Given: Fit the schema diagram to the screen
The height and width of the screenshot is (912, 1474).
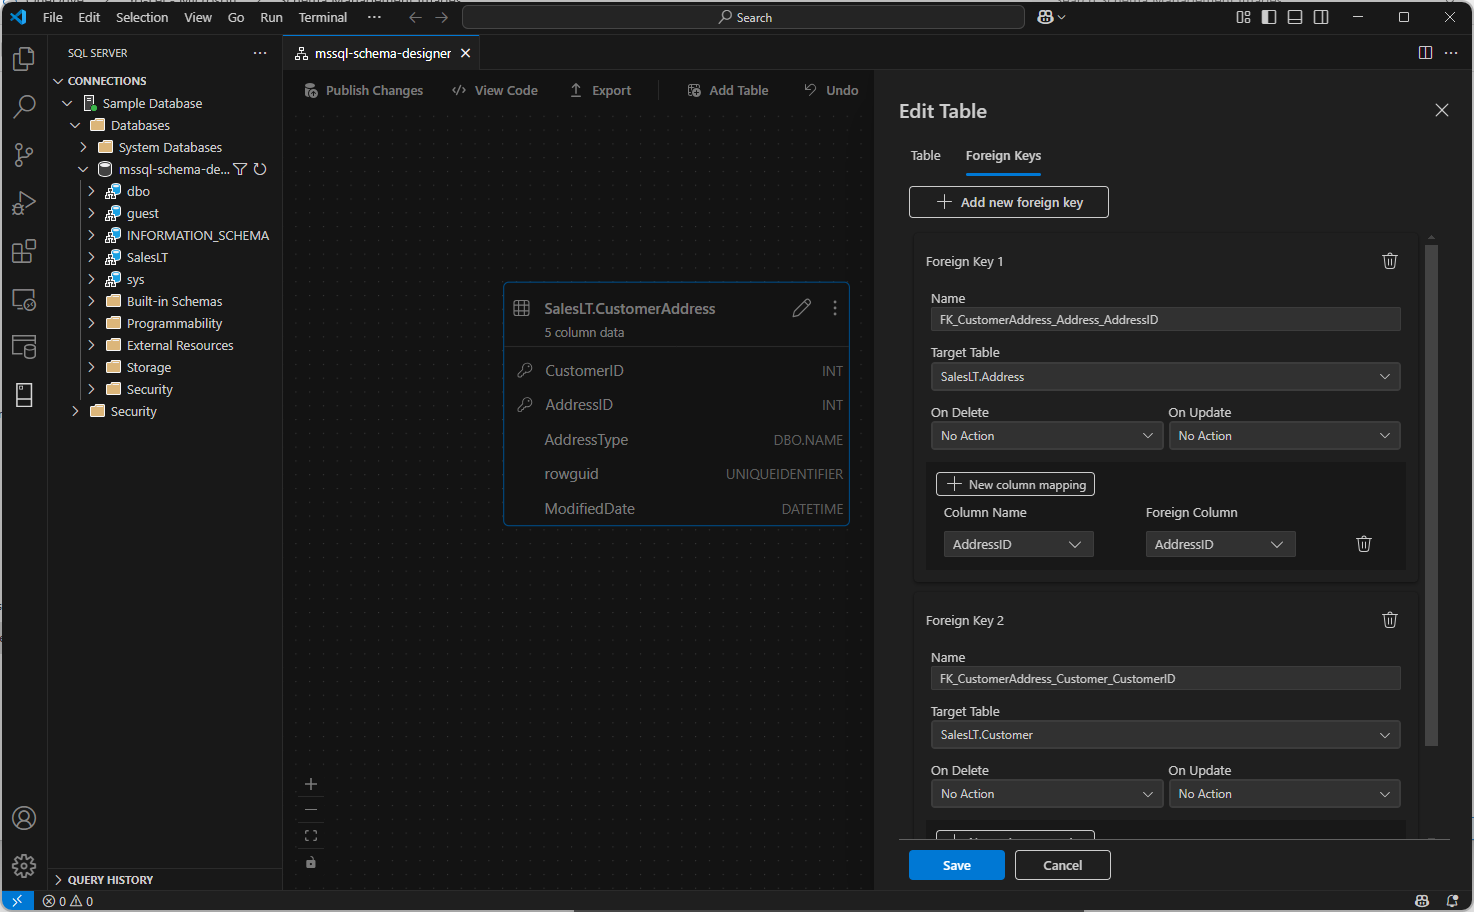Looking at the screenshot, I should [x=310, y=834].
